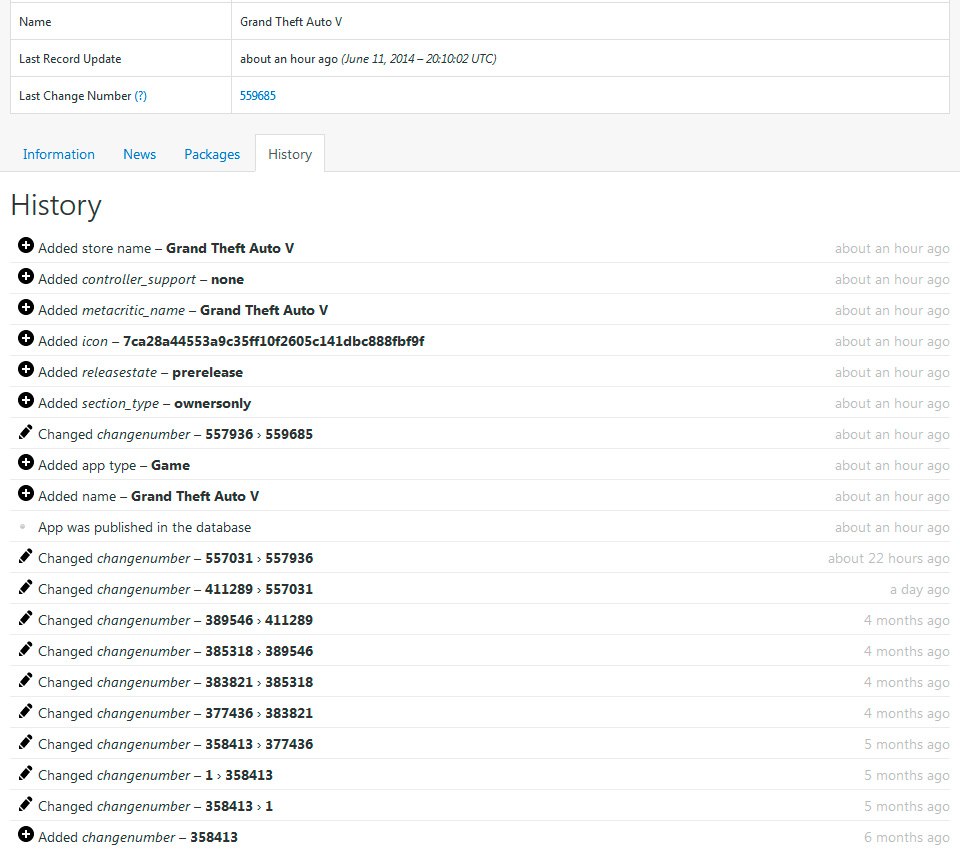Select the History tab
Image resolution: width=960 pixels, height=860 pixels.
[x=290, y=154]
